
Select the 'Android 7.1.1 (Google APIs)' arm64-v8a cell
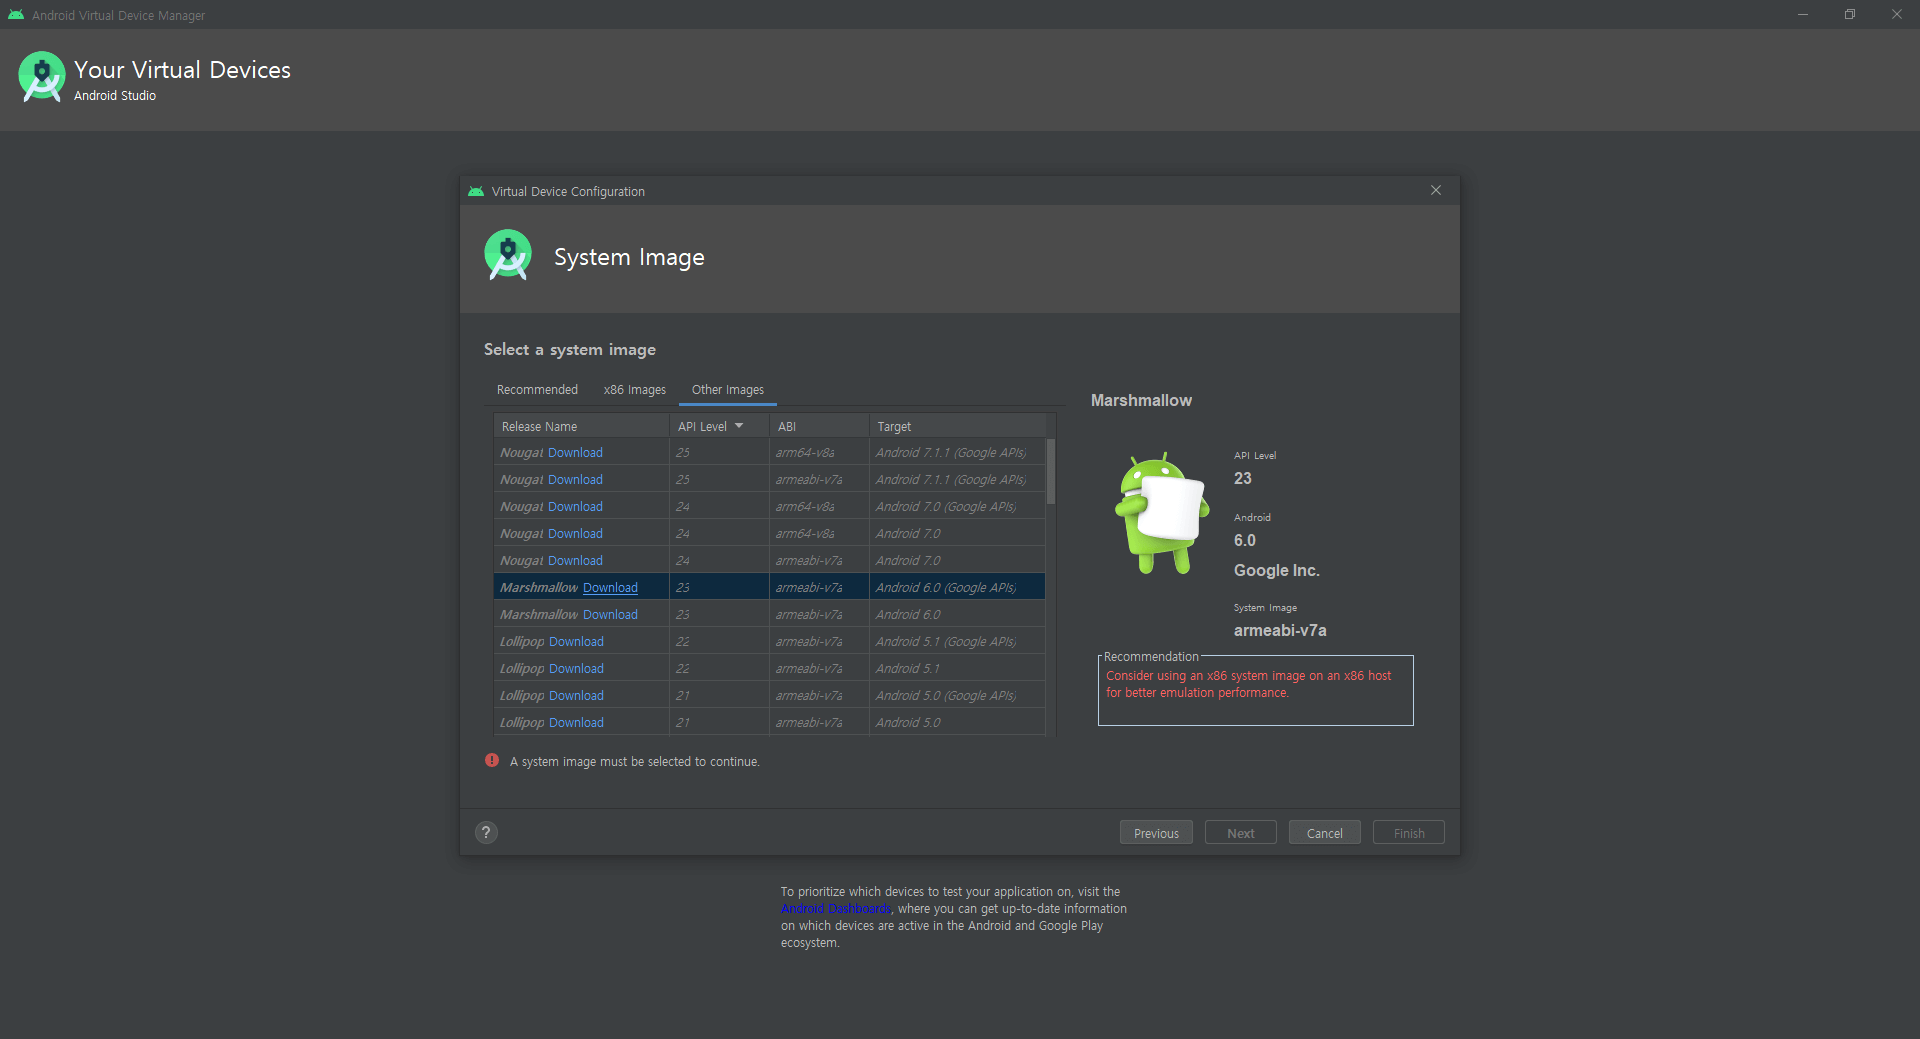point(957,453)
